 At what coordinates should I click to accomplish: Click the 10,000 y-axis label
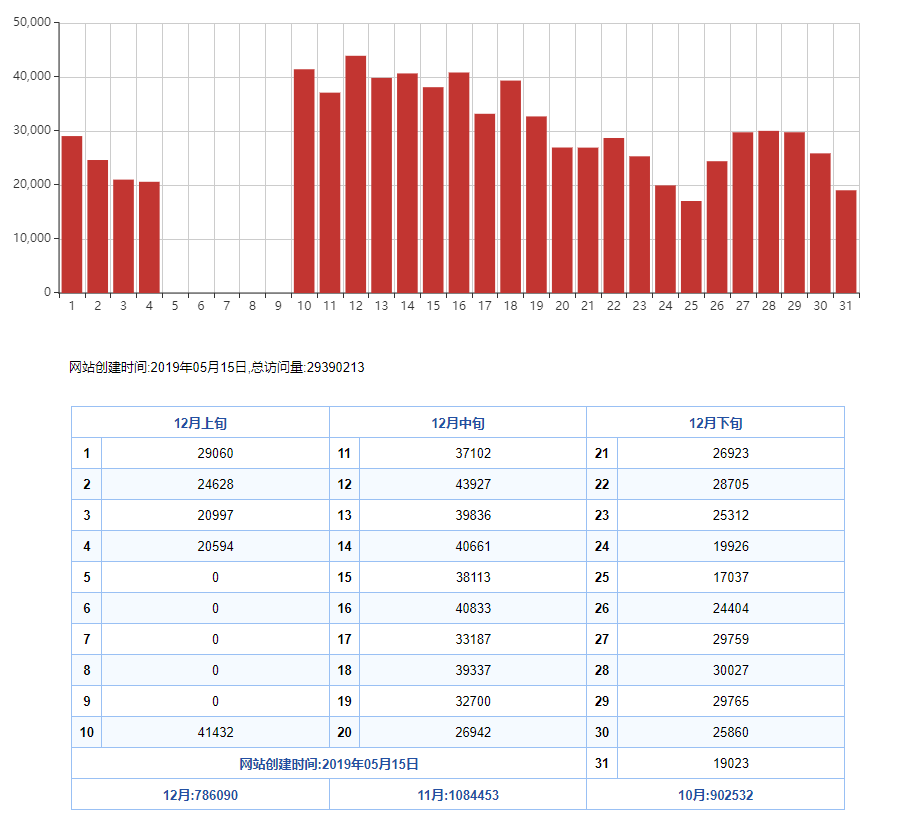(32, 238)
